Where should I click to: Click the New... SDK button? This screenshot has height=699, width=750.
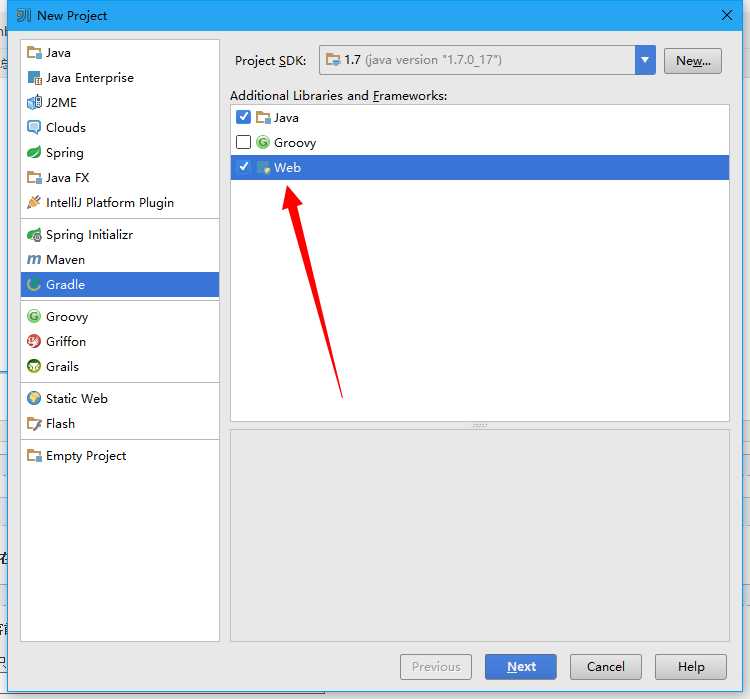[693, 61]
